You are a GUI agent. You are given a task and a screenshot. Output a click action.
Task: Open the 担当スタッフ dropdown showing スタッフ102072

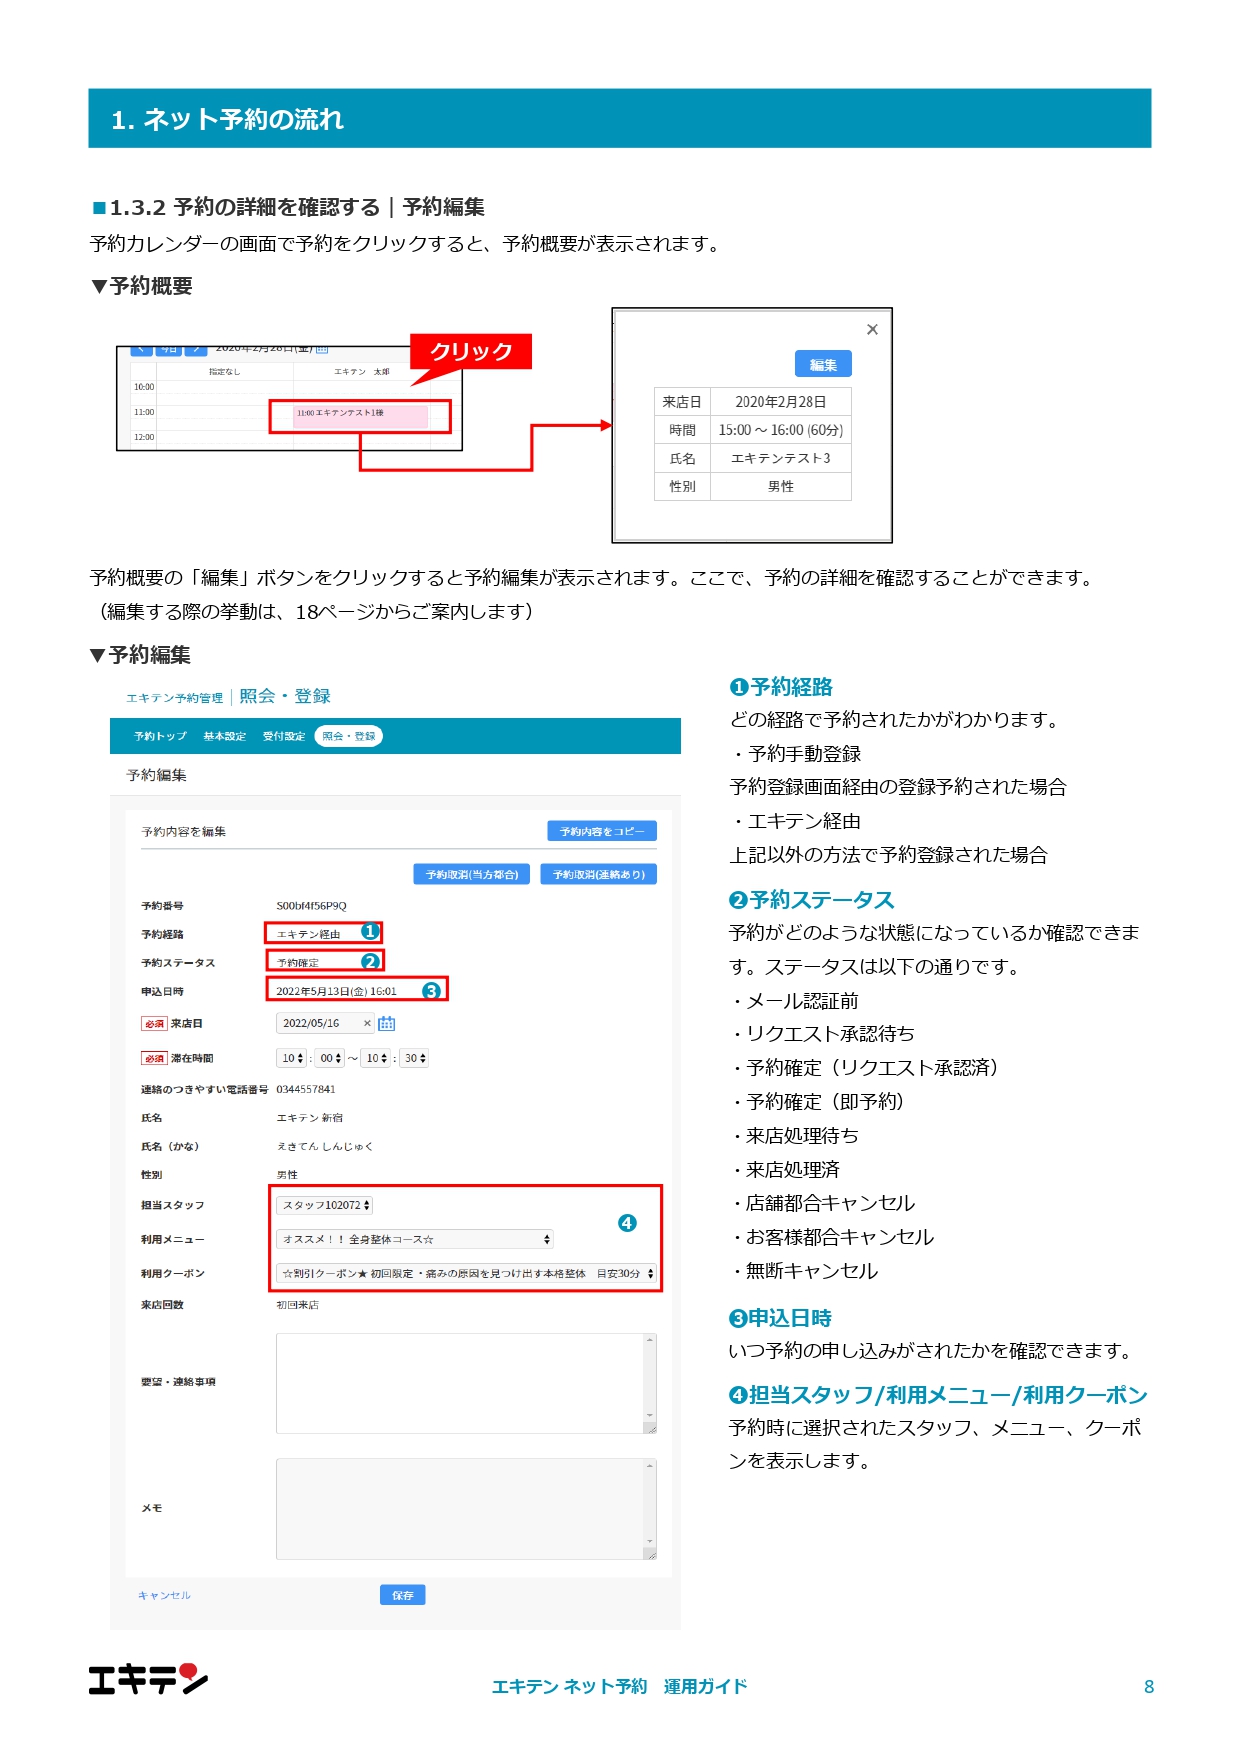(324, 1205)
